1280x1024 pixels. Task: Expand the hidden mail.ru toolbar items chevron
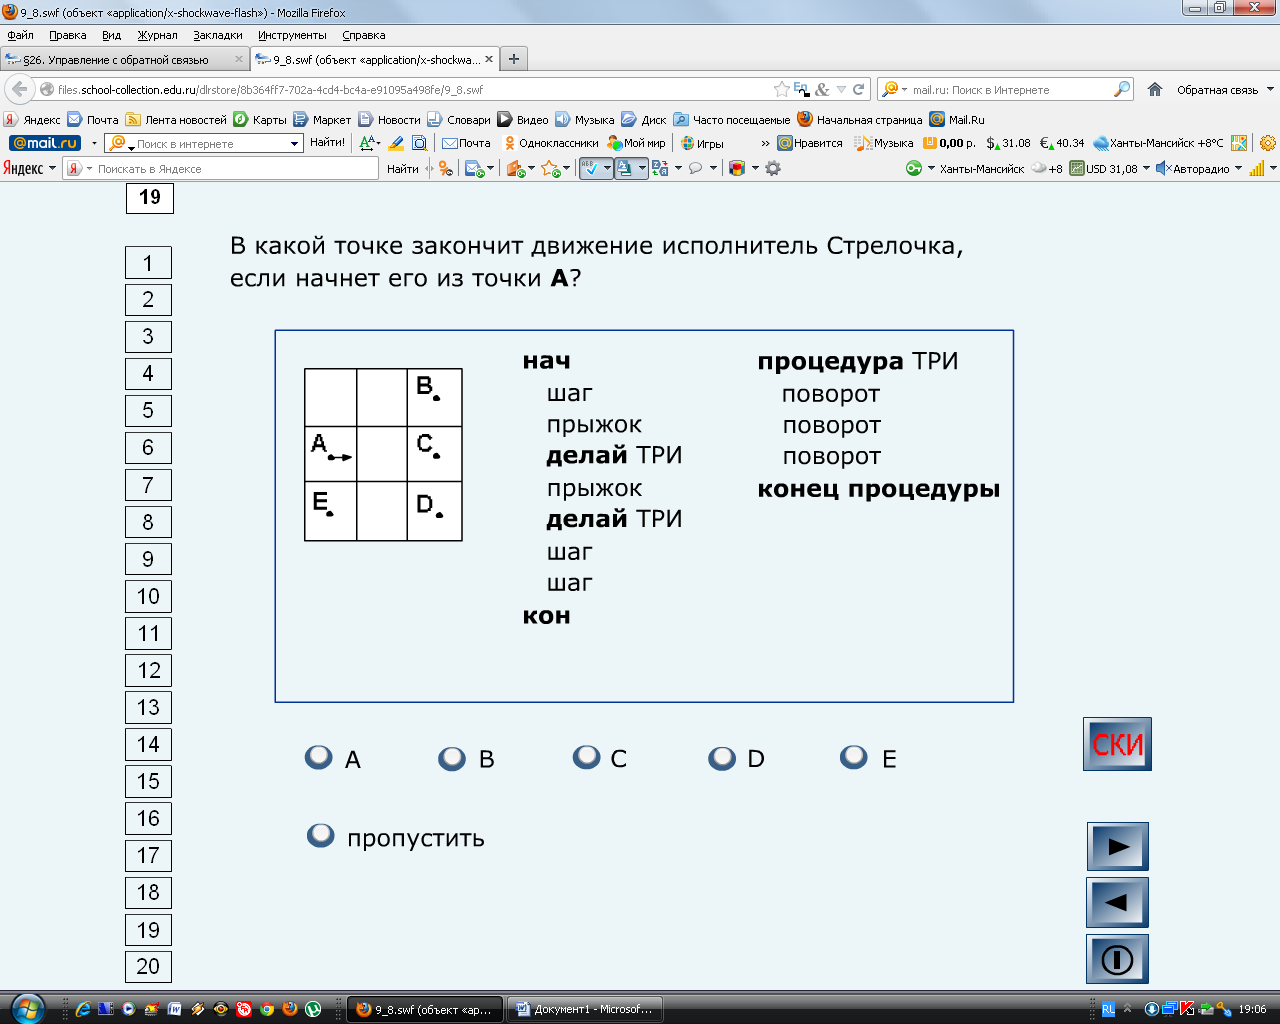(765, 143)
